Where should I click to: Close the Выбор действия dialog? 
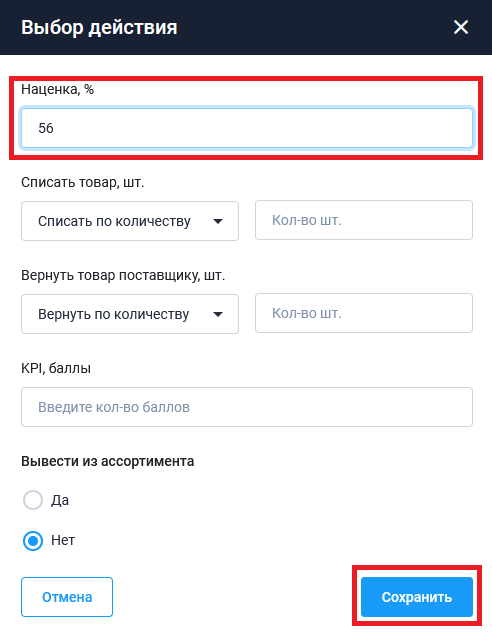[x=461, y=27]
